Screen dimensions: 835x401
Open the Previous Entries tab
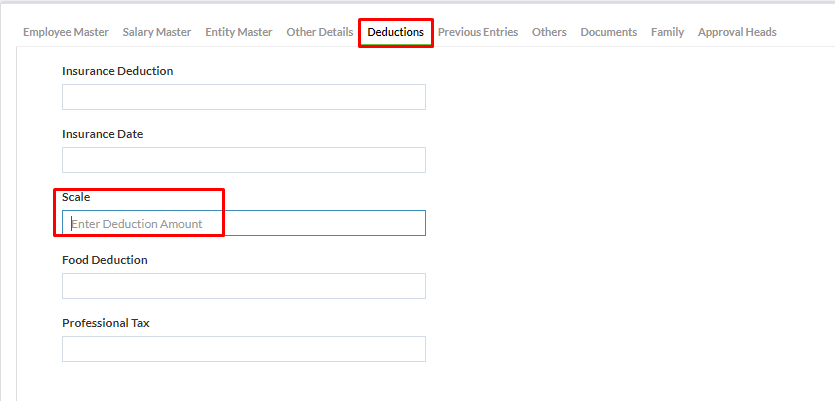click(x=478, y=32)
